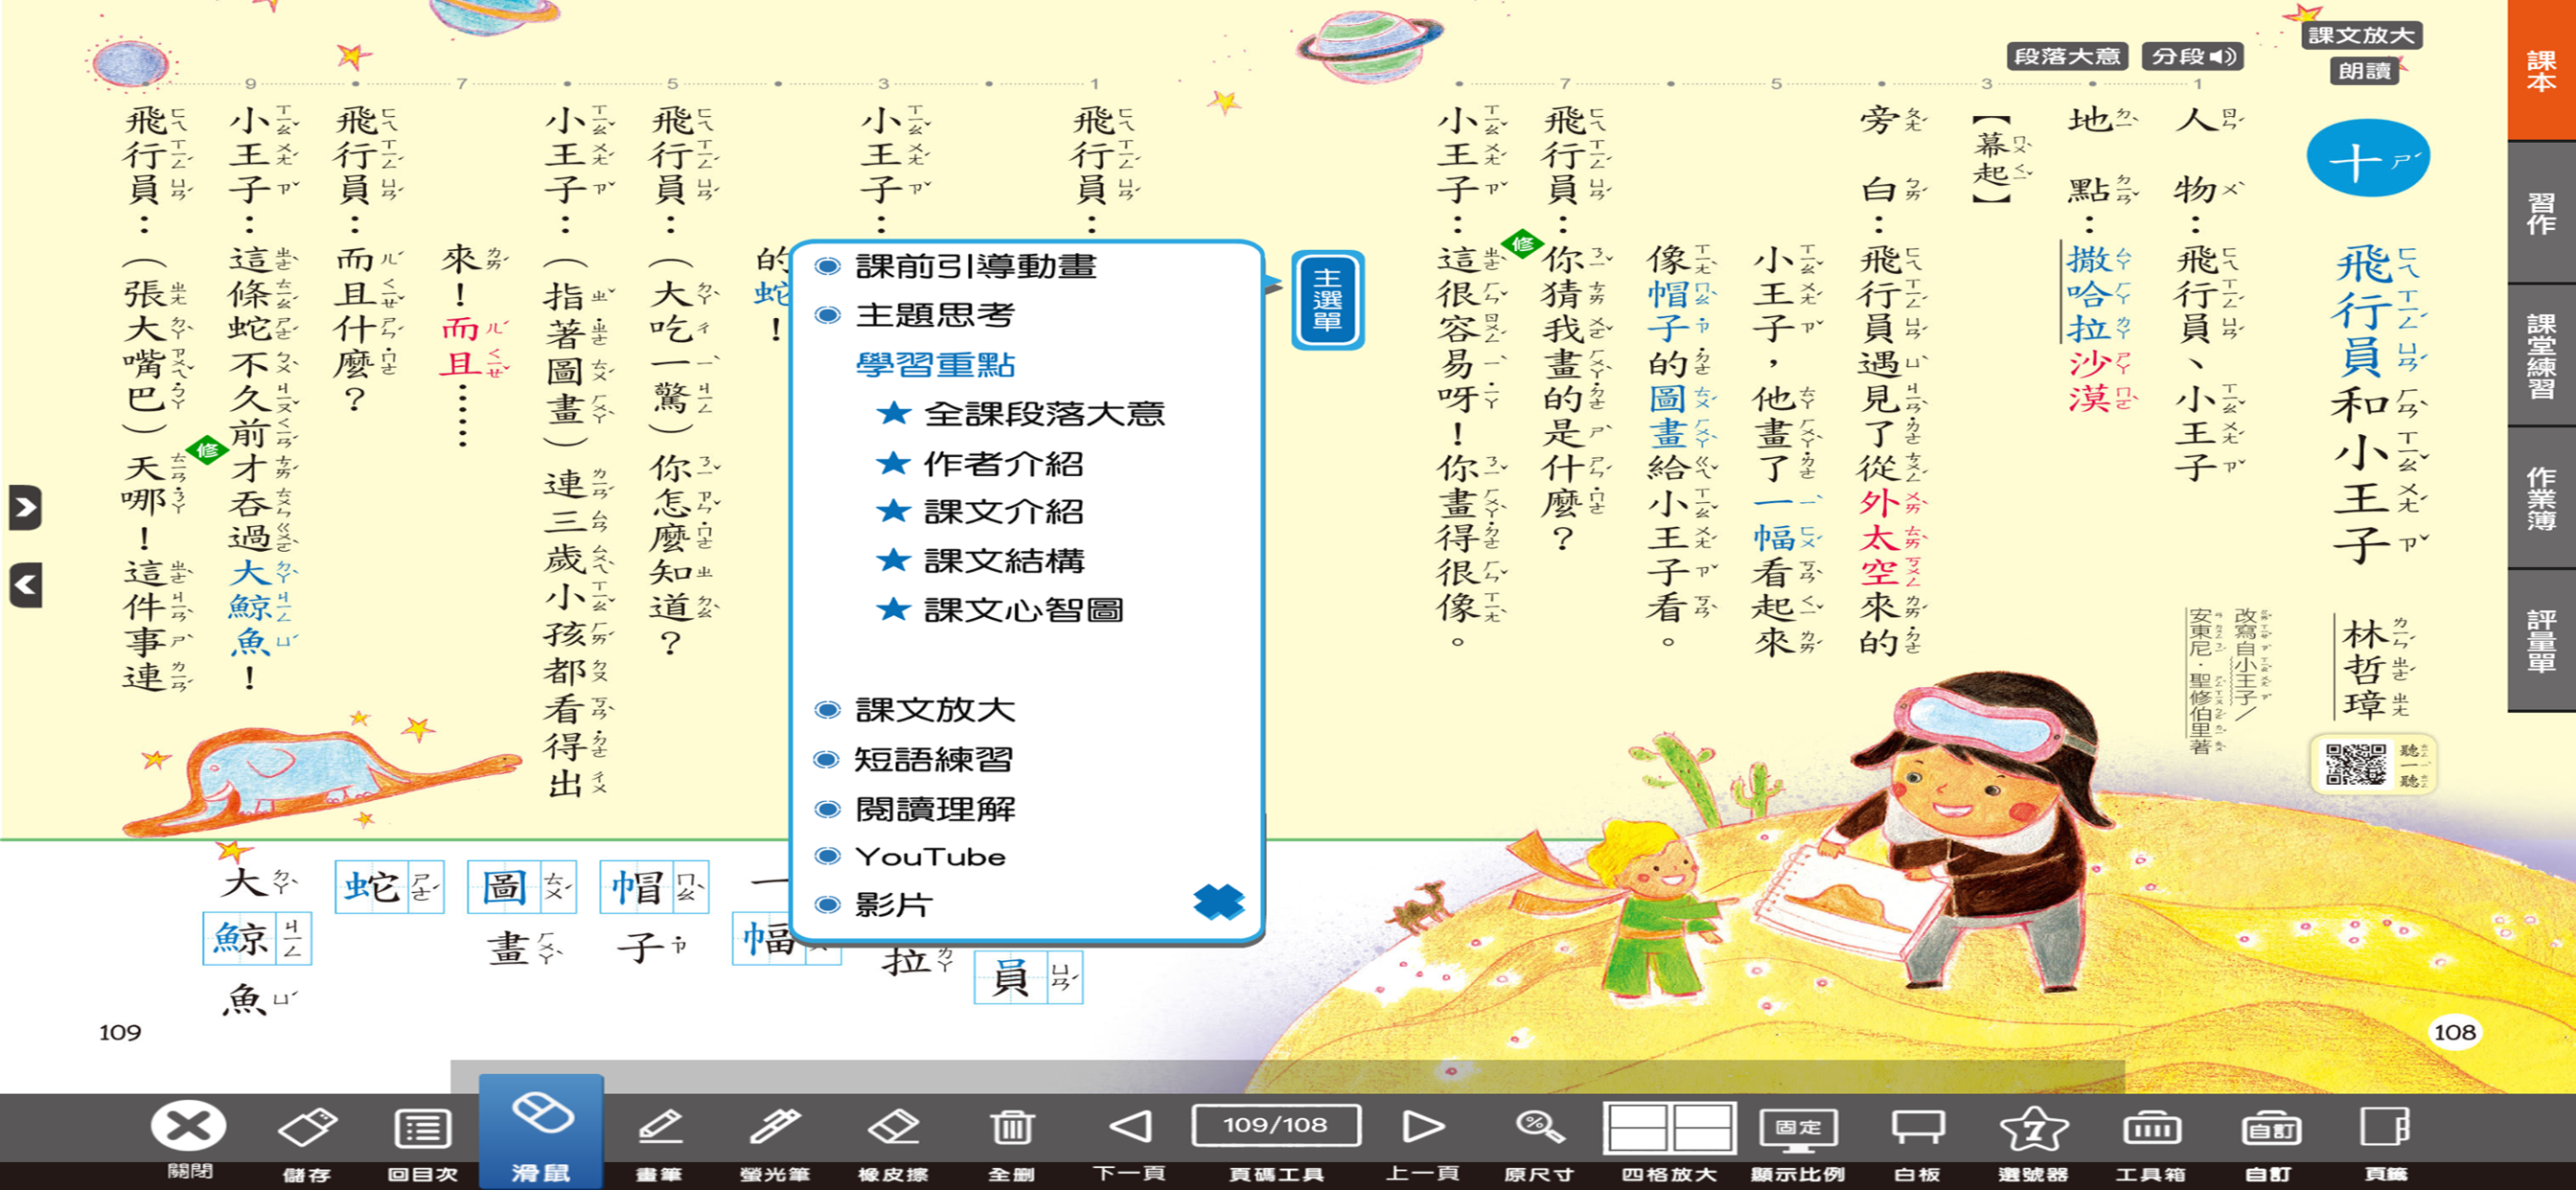2576x1190 pixels.
Task: Select the 畫筆 pen tool
Action: point(659,1128)
